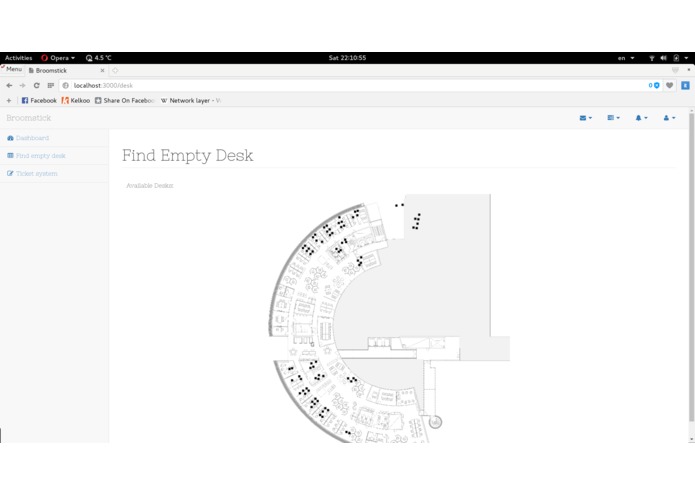Open the Facebook bookmark
The height and width of the screenshot is (494, 695).
point(39,101)
